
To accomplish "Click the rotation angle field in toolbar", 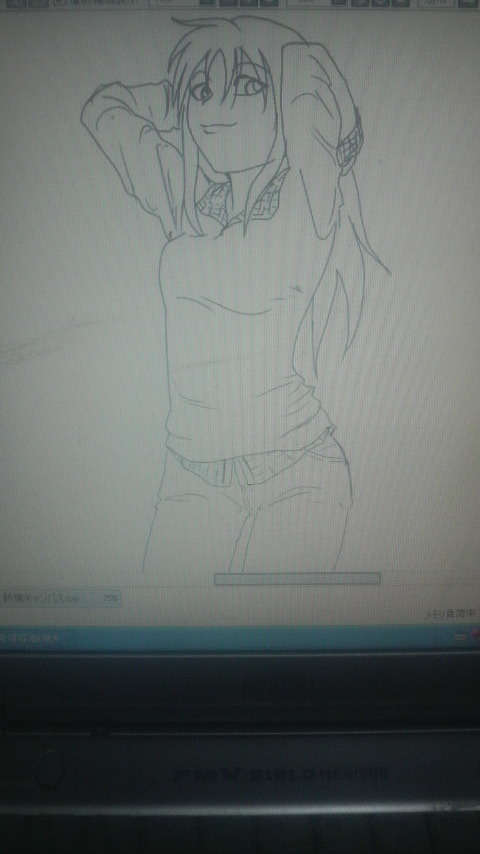I will tap(306, 2).
